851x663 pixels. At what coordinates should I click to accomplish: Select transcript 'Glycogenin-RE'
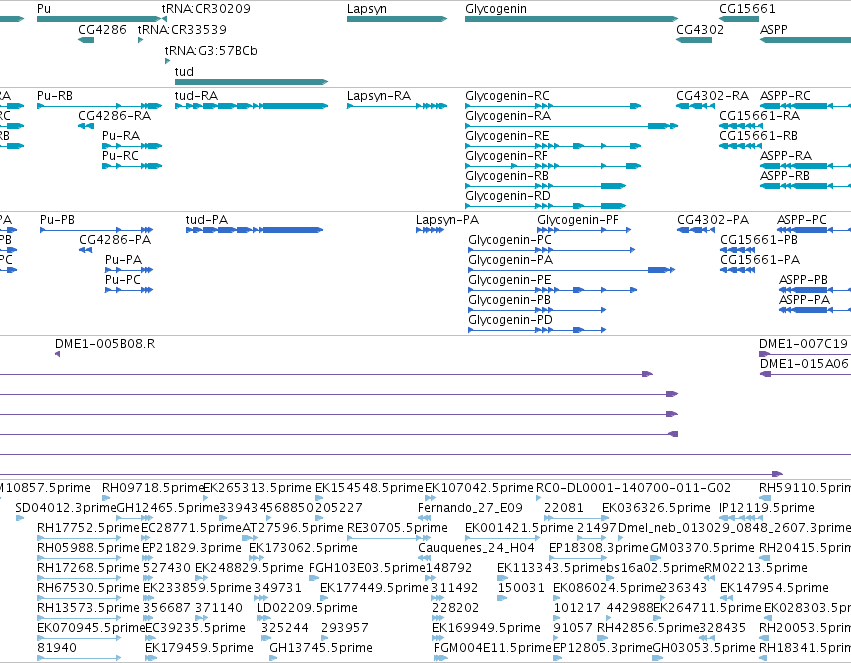point(507,136)
